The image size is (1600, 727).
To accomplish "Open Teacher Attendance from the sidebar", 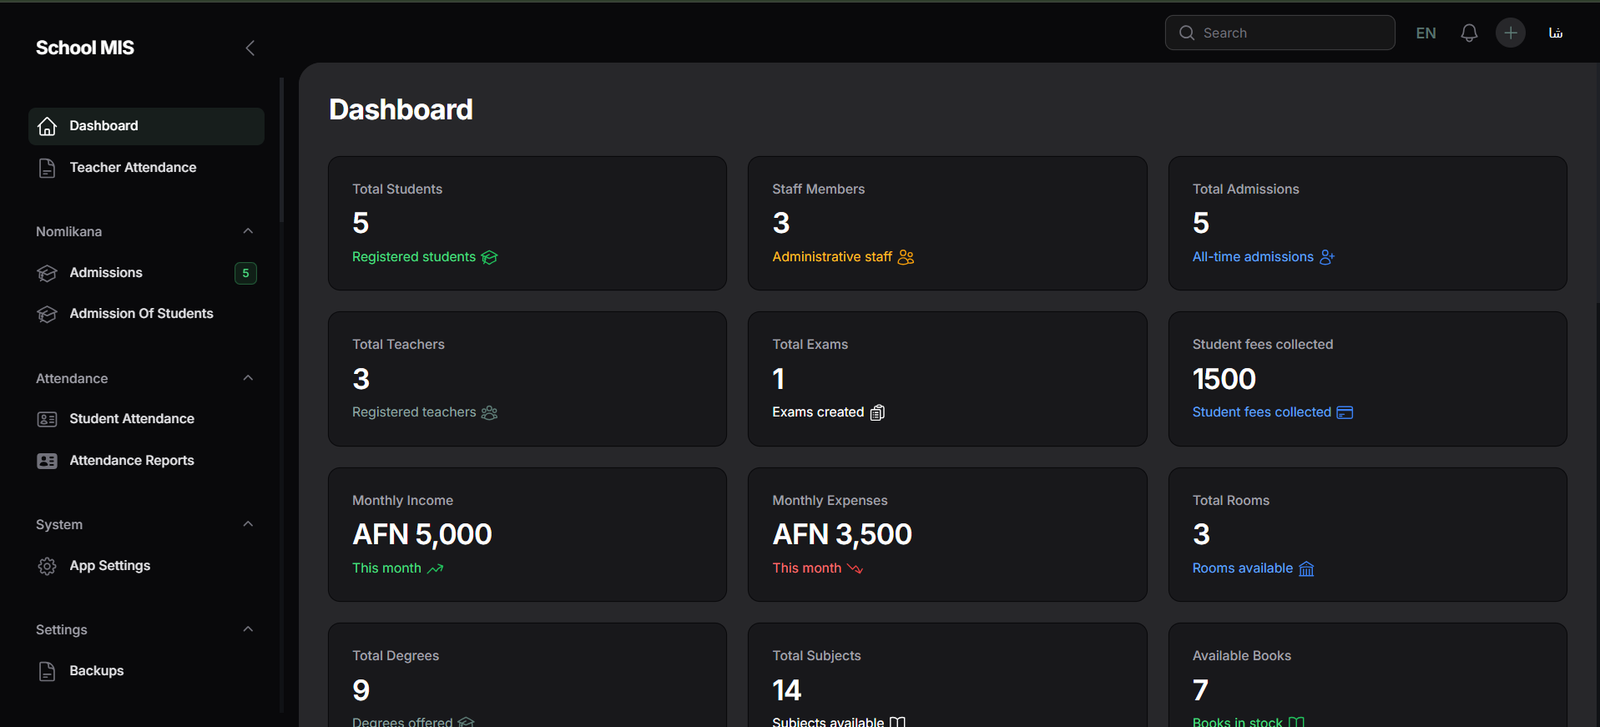I will tap(132, 167).
